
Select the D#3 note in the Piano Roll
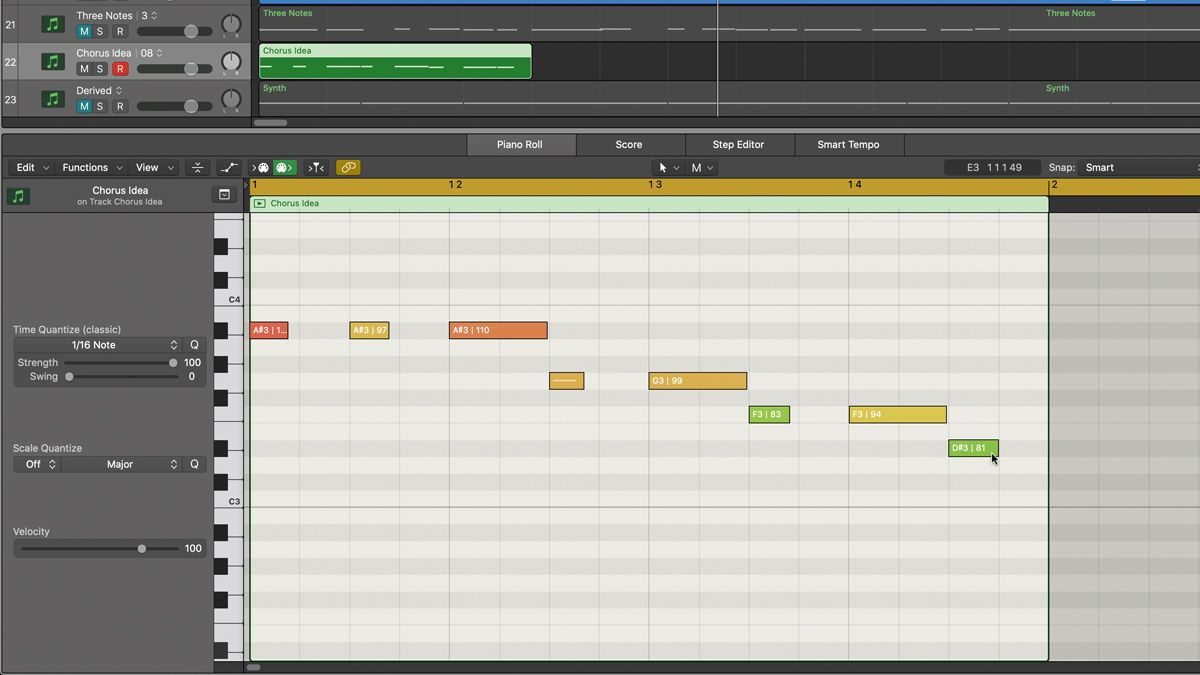pyautogui.click(x=971, y=448)
